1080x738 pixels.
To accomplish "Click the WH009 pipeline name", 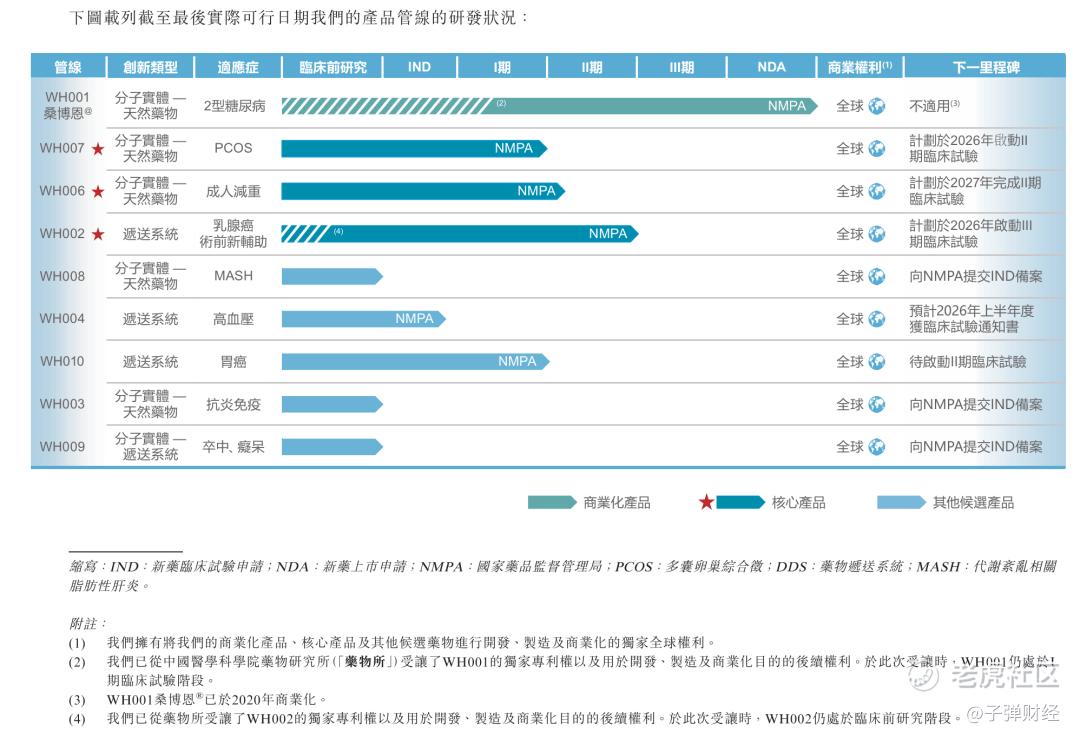I will pos(62,447).
